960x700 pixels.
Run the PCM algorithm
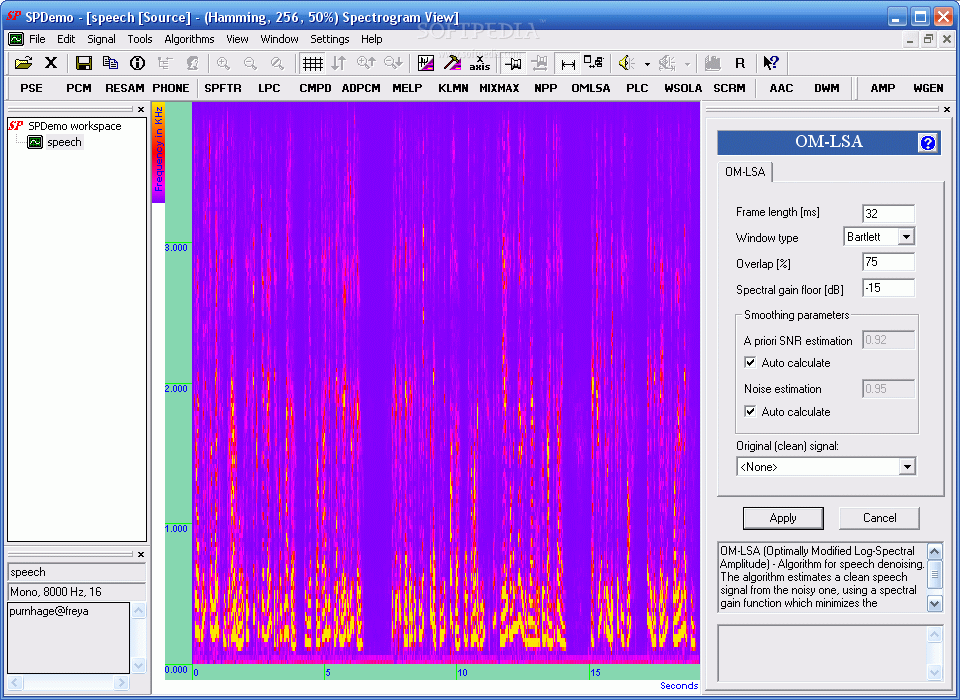click(x=79, y=88)
